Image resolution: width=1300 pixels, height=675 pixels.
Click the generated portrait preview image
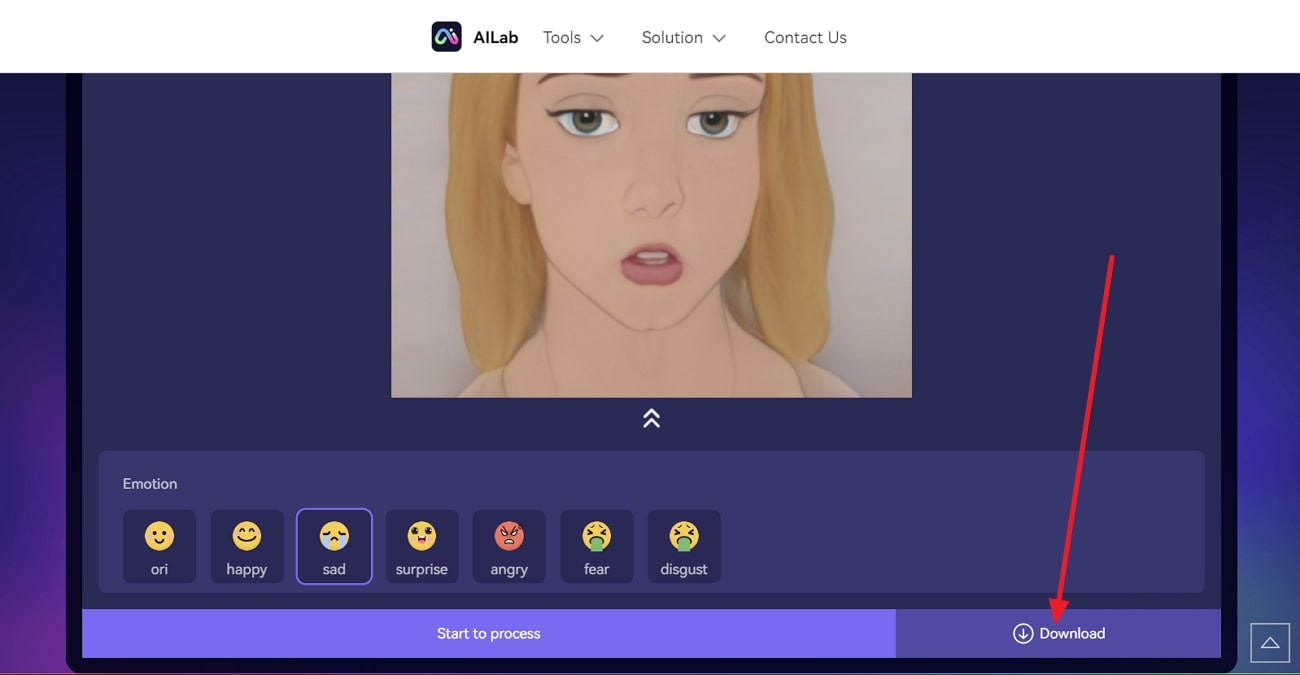(x=651, y=235)
